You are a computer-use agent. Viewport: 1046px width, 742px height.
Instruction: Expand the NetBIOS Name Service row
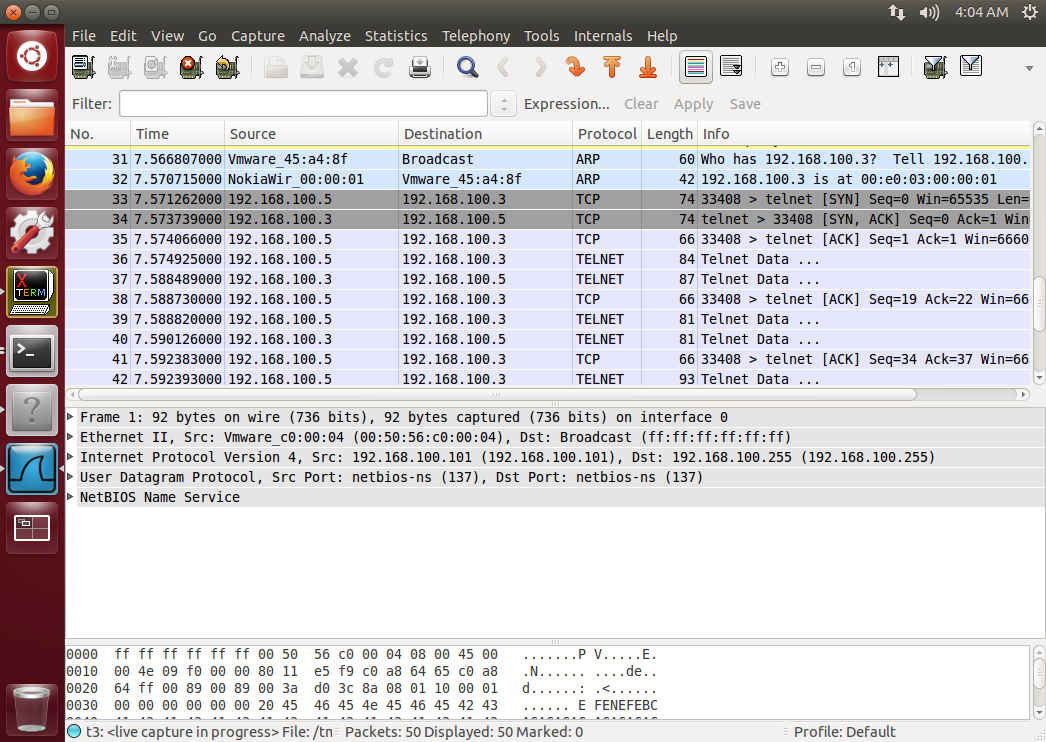[71, 497]
